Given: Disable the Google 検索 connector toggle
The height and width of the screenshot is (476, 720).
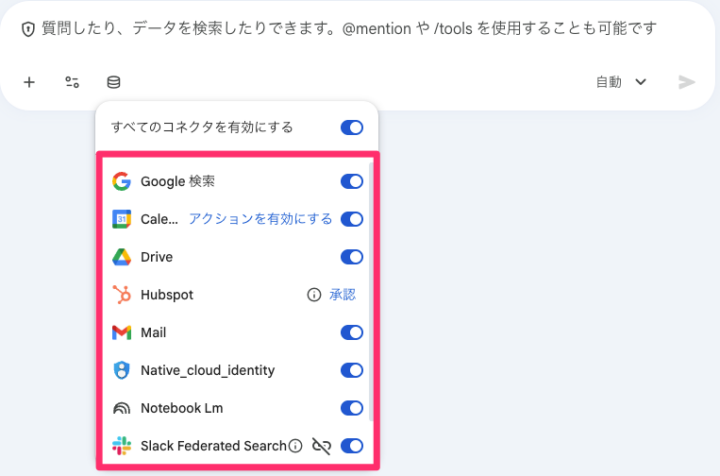Looking at the screenshot, I should click(x=351, y=182).
